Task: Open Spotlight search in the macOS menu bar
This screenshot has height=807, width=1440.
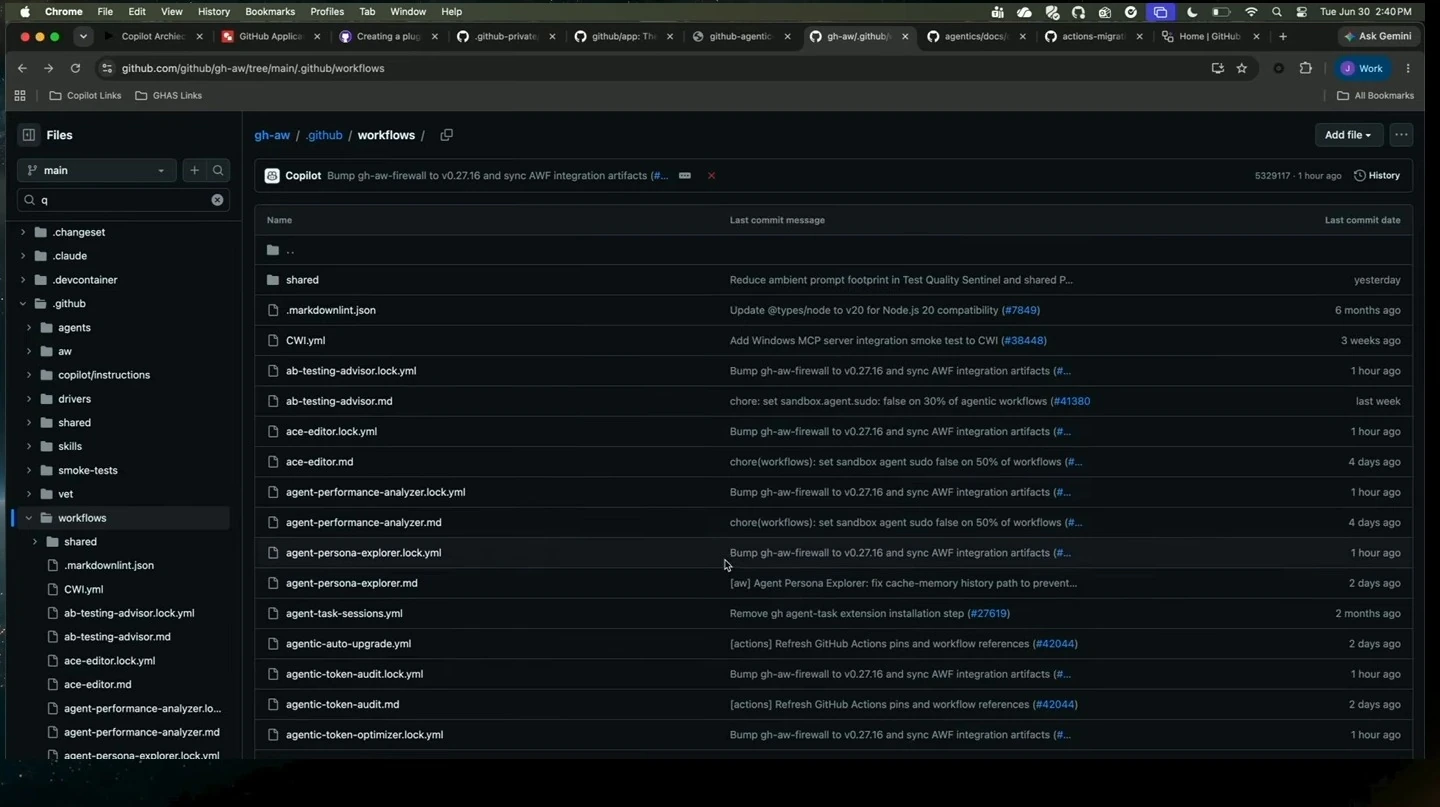Action: pos(1277,12)
